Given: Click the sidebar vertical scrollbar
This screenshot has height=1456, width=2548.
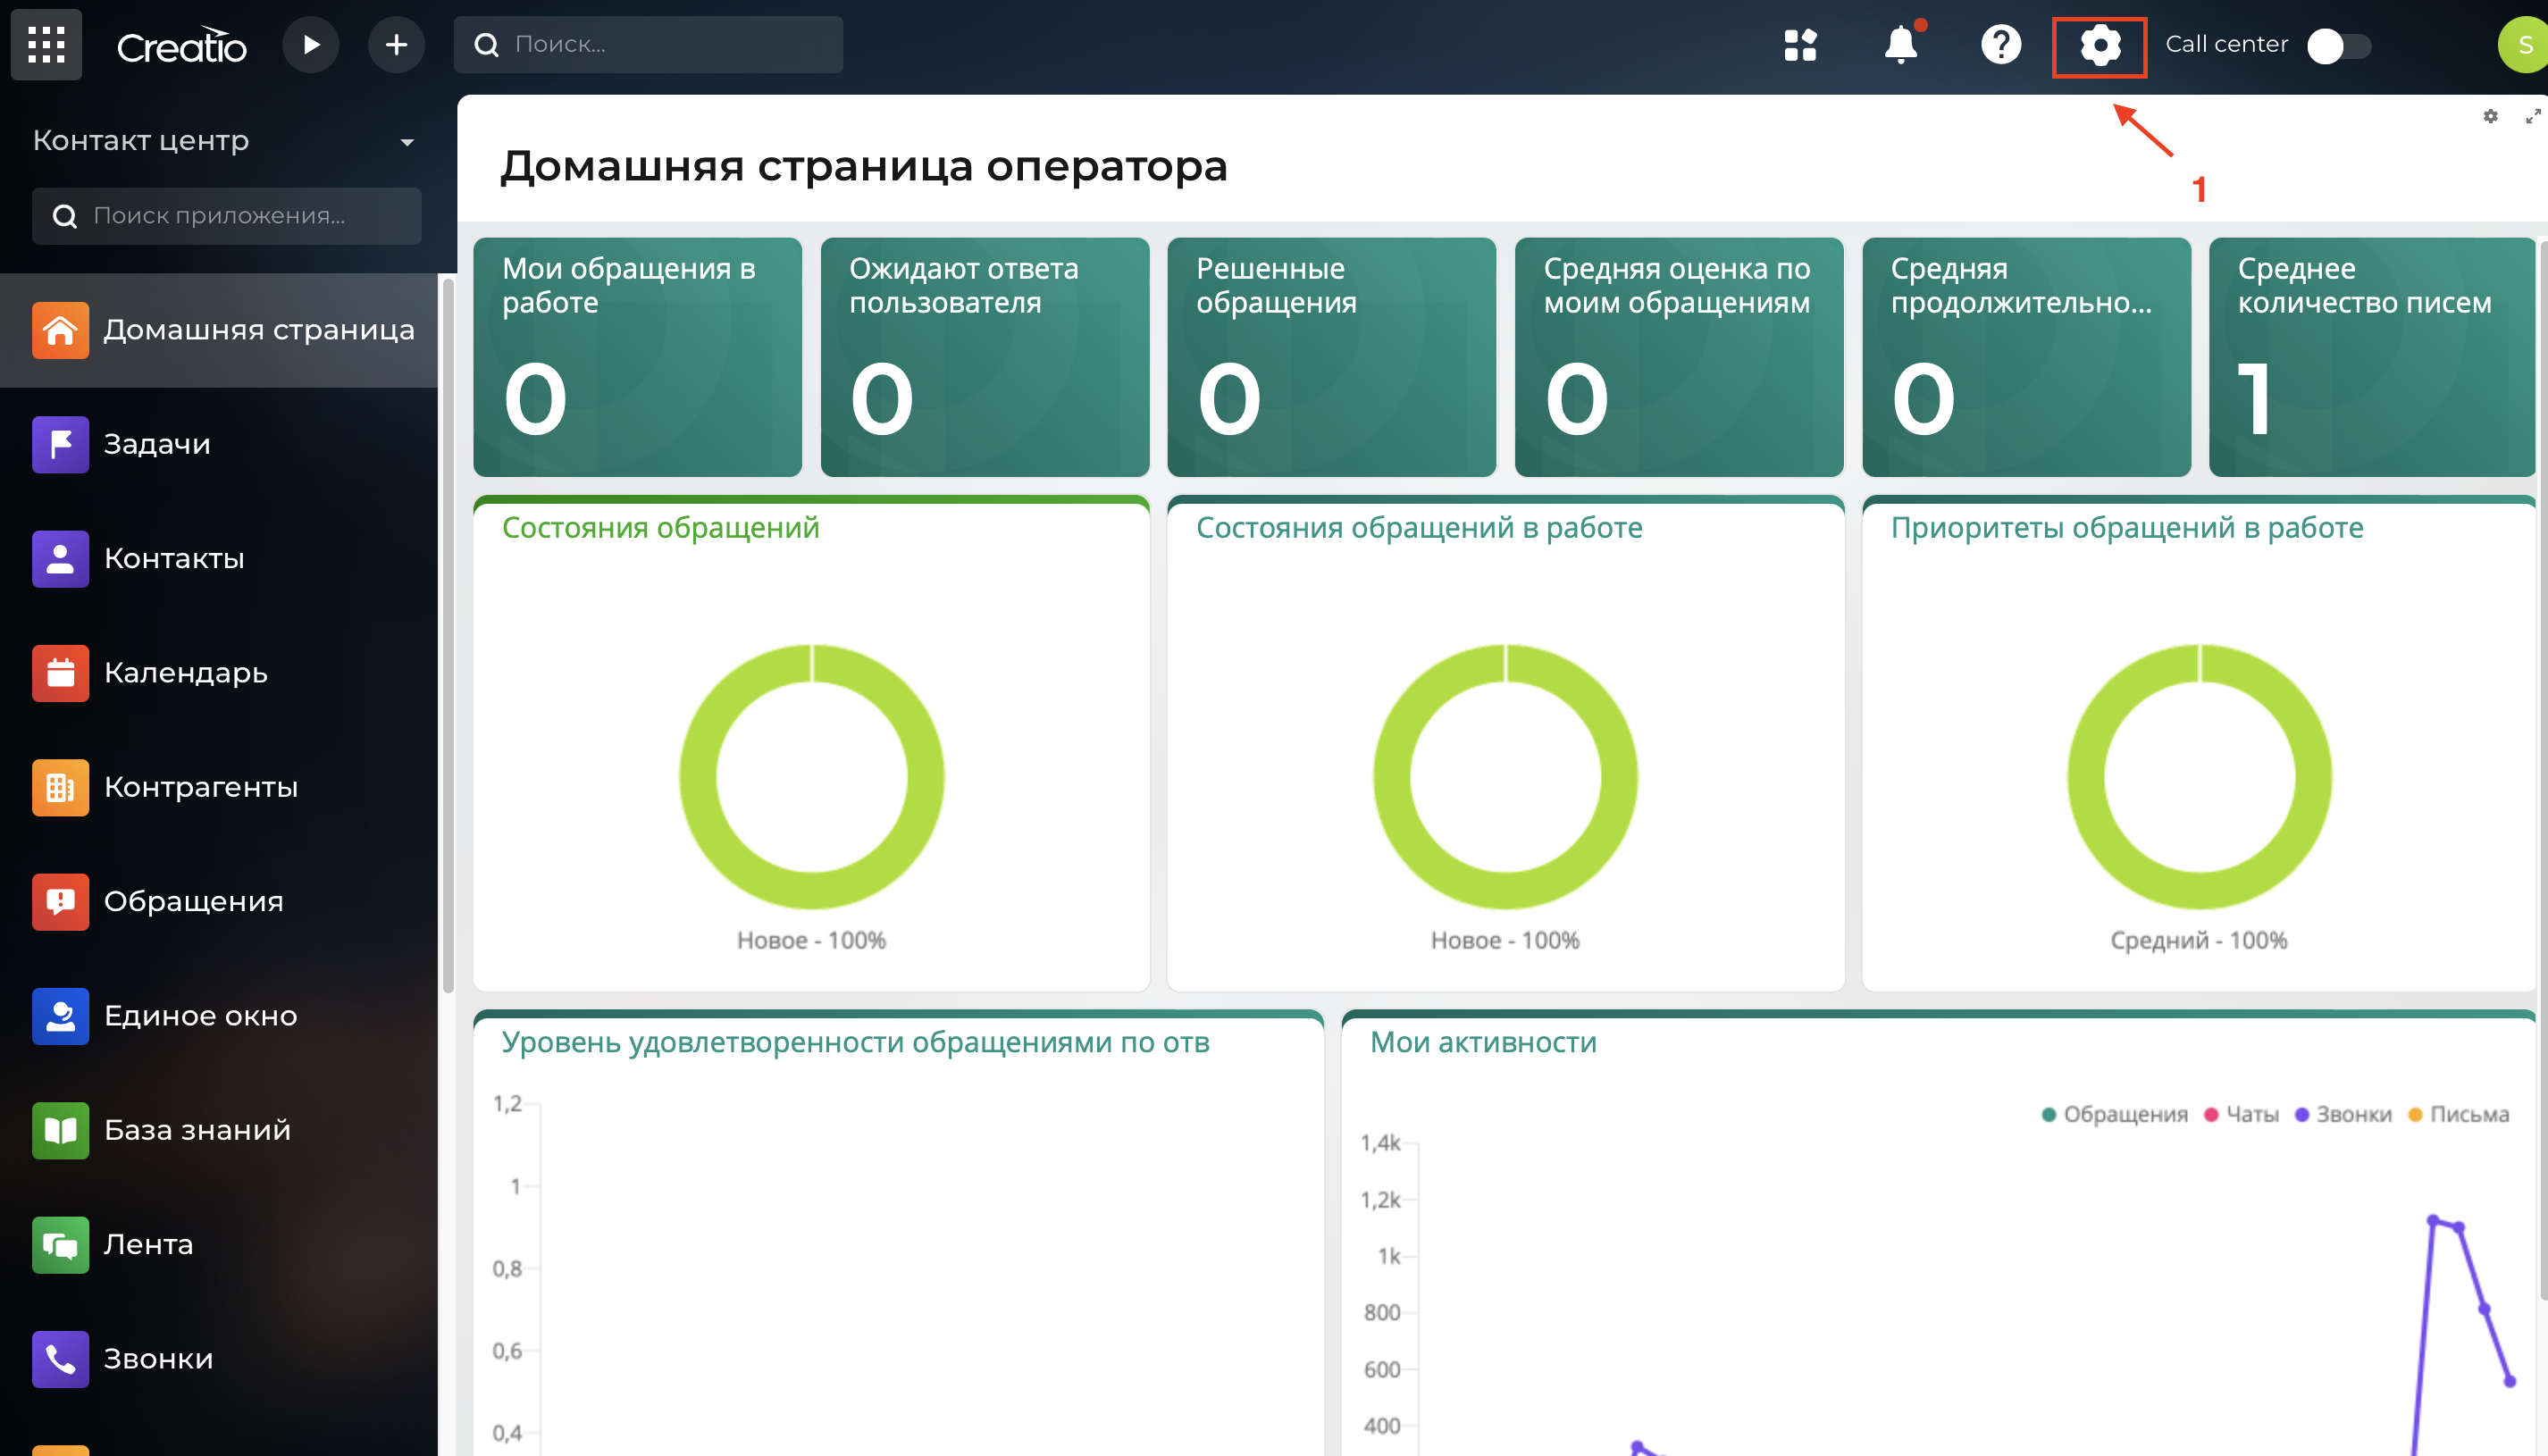Looking at the screenshot, I should click(448, 636).
